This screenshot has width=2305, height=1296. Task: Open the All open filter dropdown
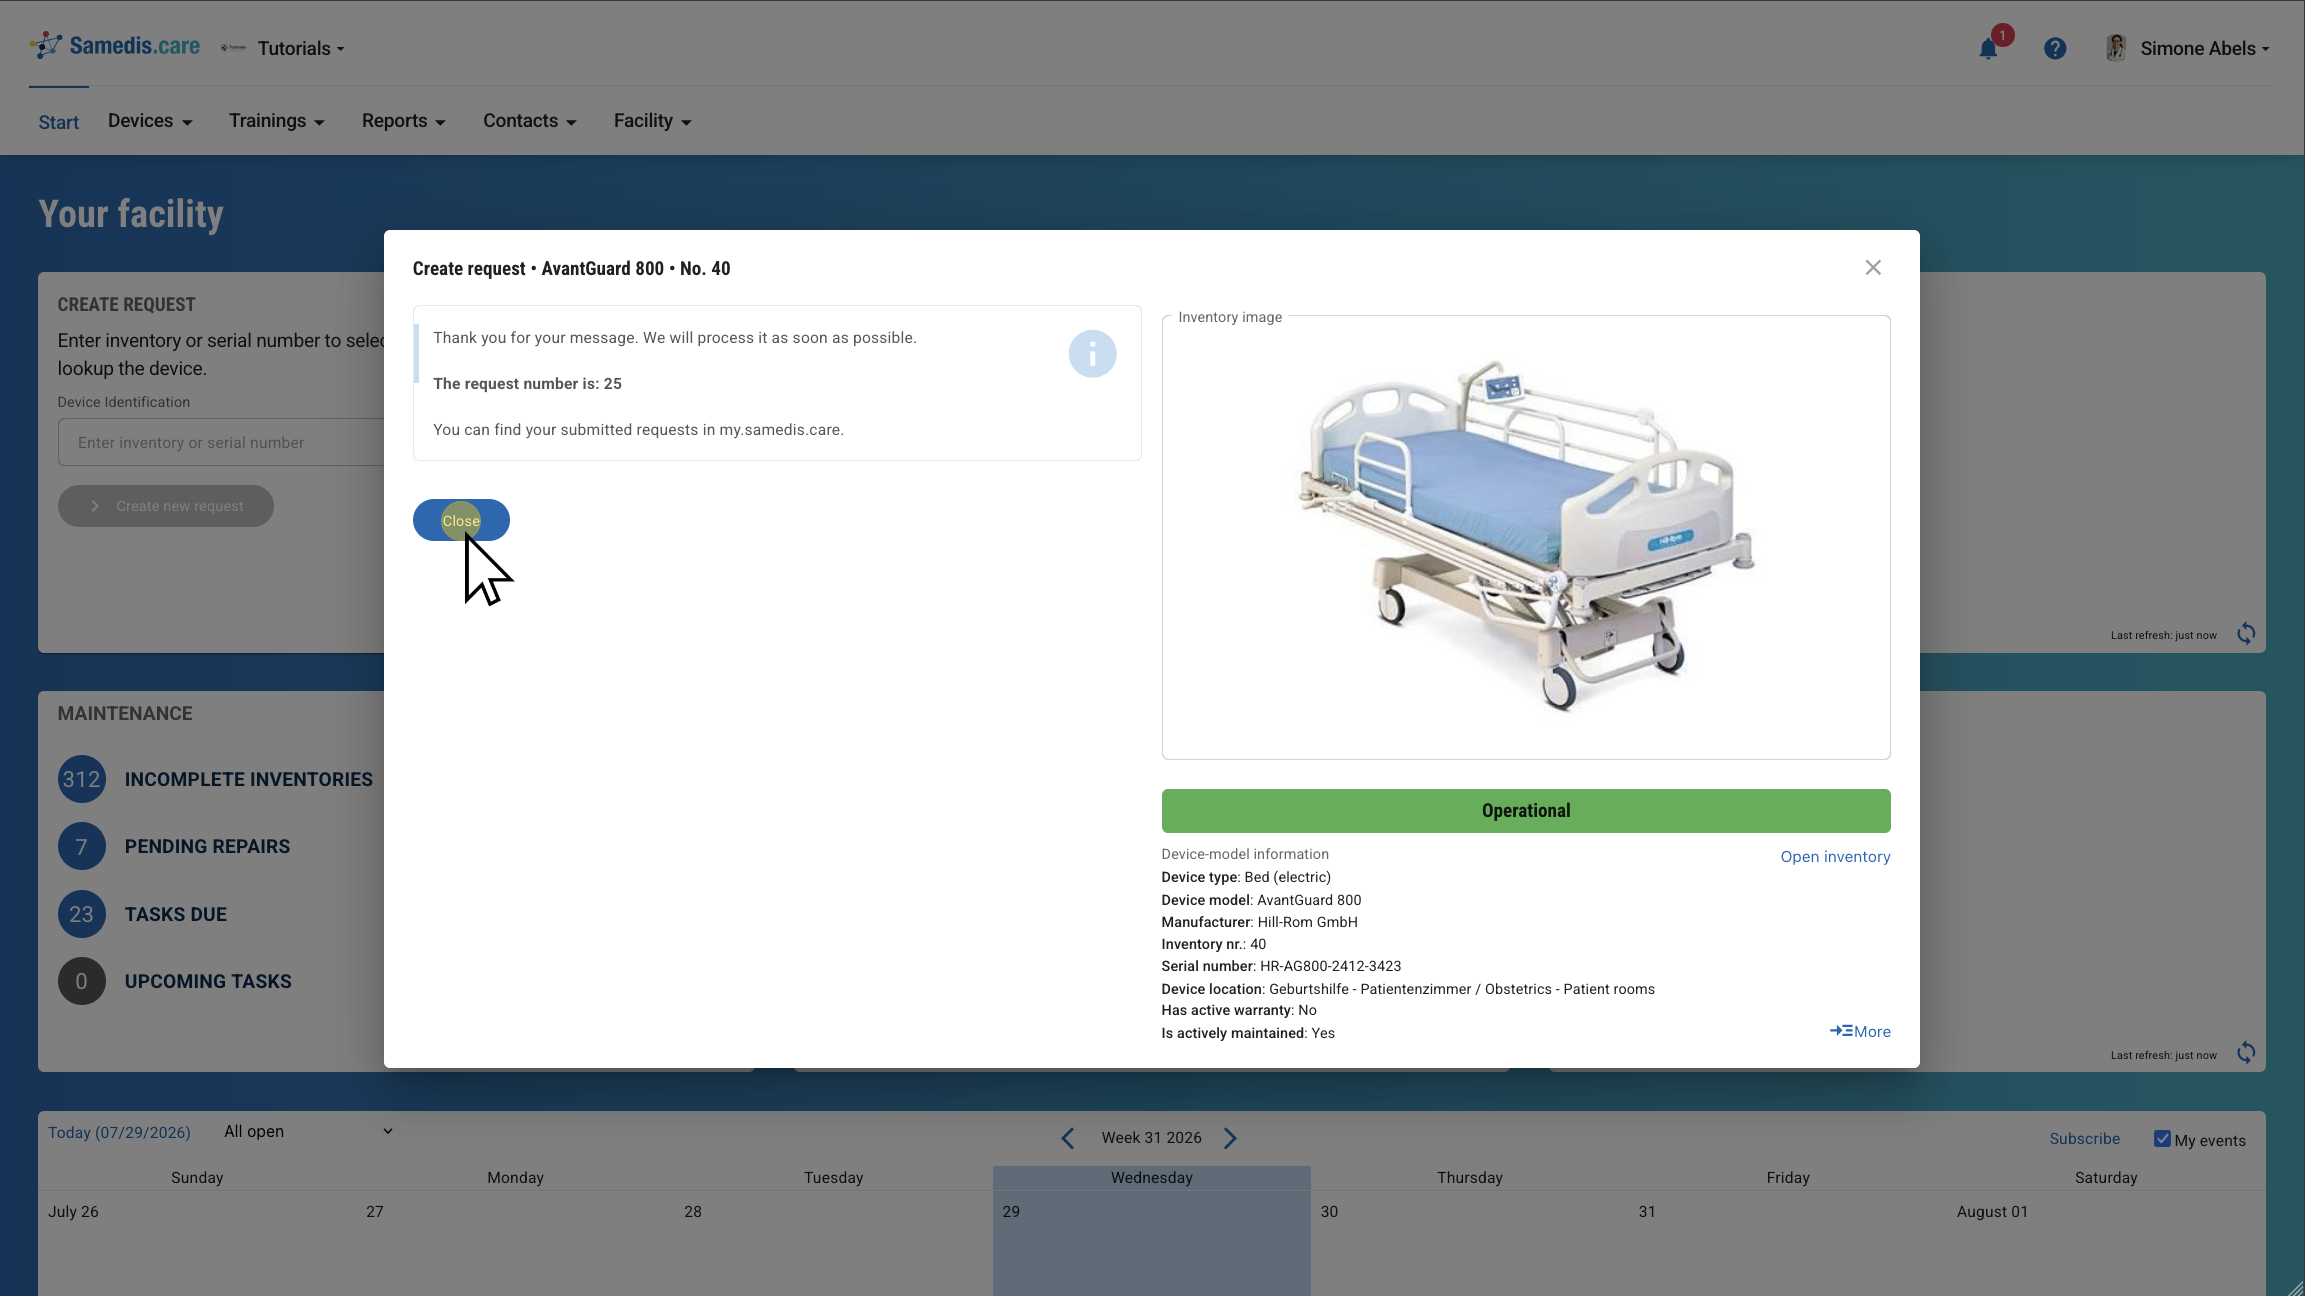[x=308, y=1131]
